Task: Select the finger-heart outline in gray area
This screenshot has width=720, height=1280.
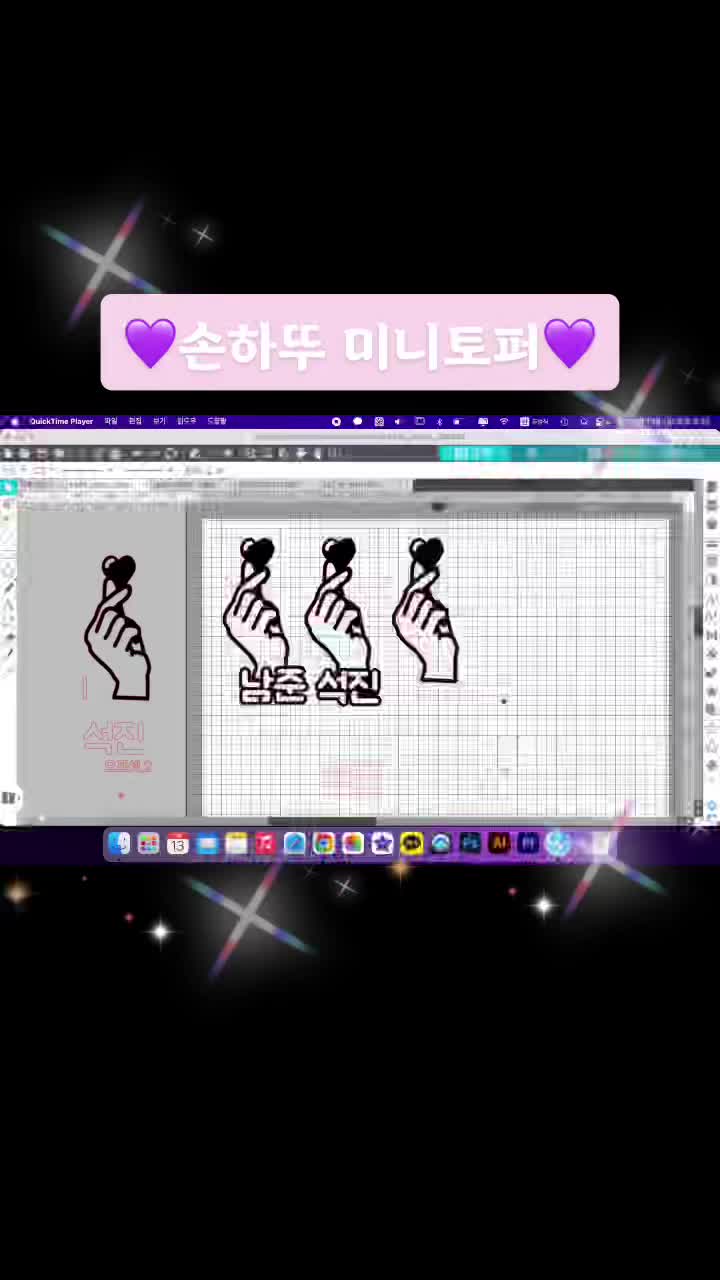Action: [x=117, y=628]
